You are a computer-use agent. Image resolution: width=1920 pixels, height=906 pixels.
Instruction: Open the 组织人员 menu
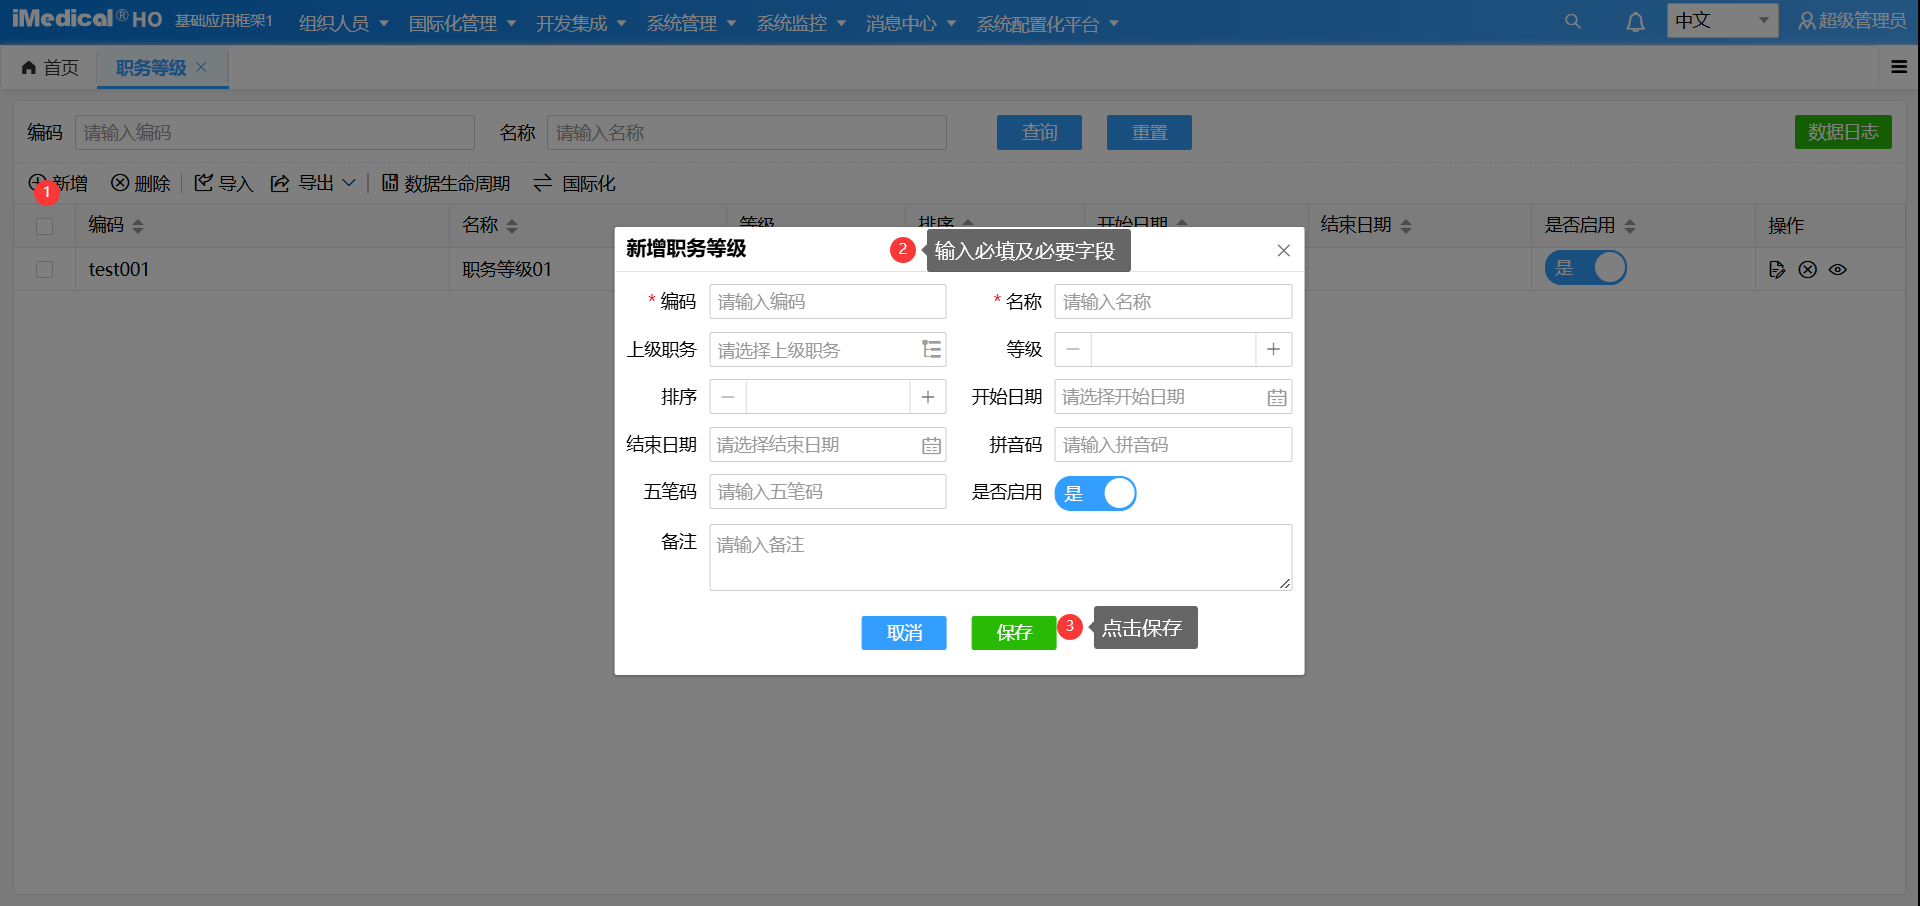[344, 23]
